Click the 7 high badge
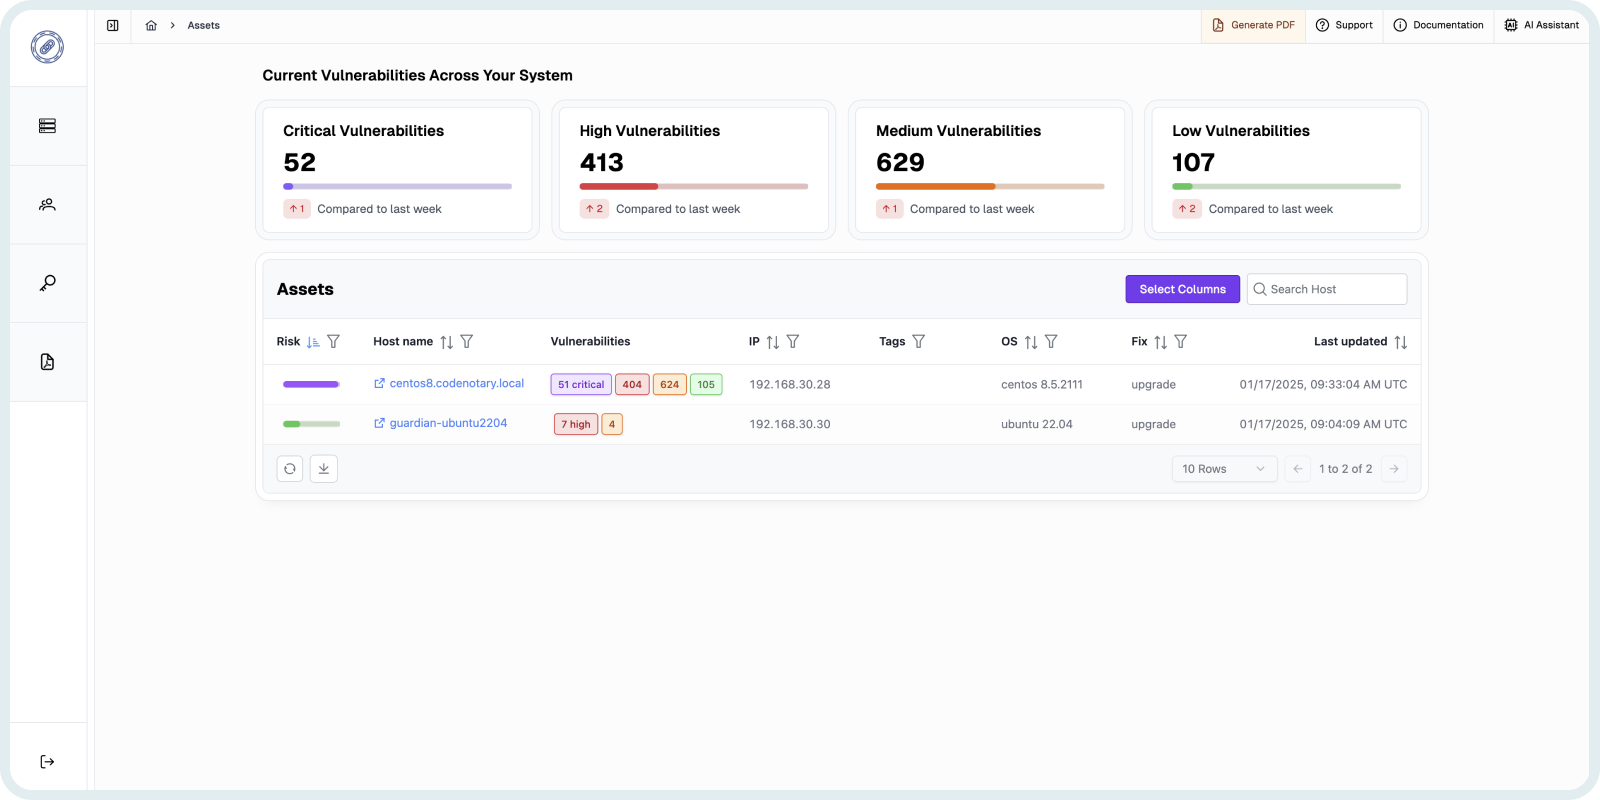The image size is (1600, 800). tap(576, 424)
